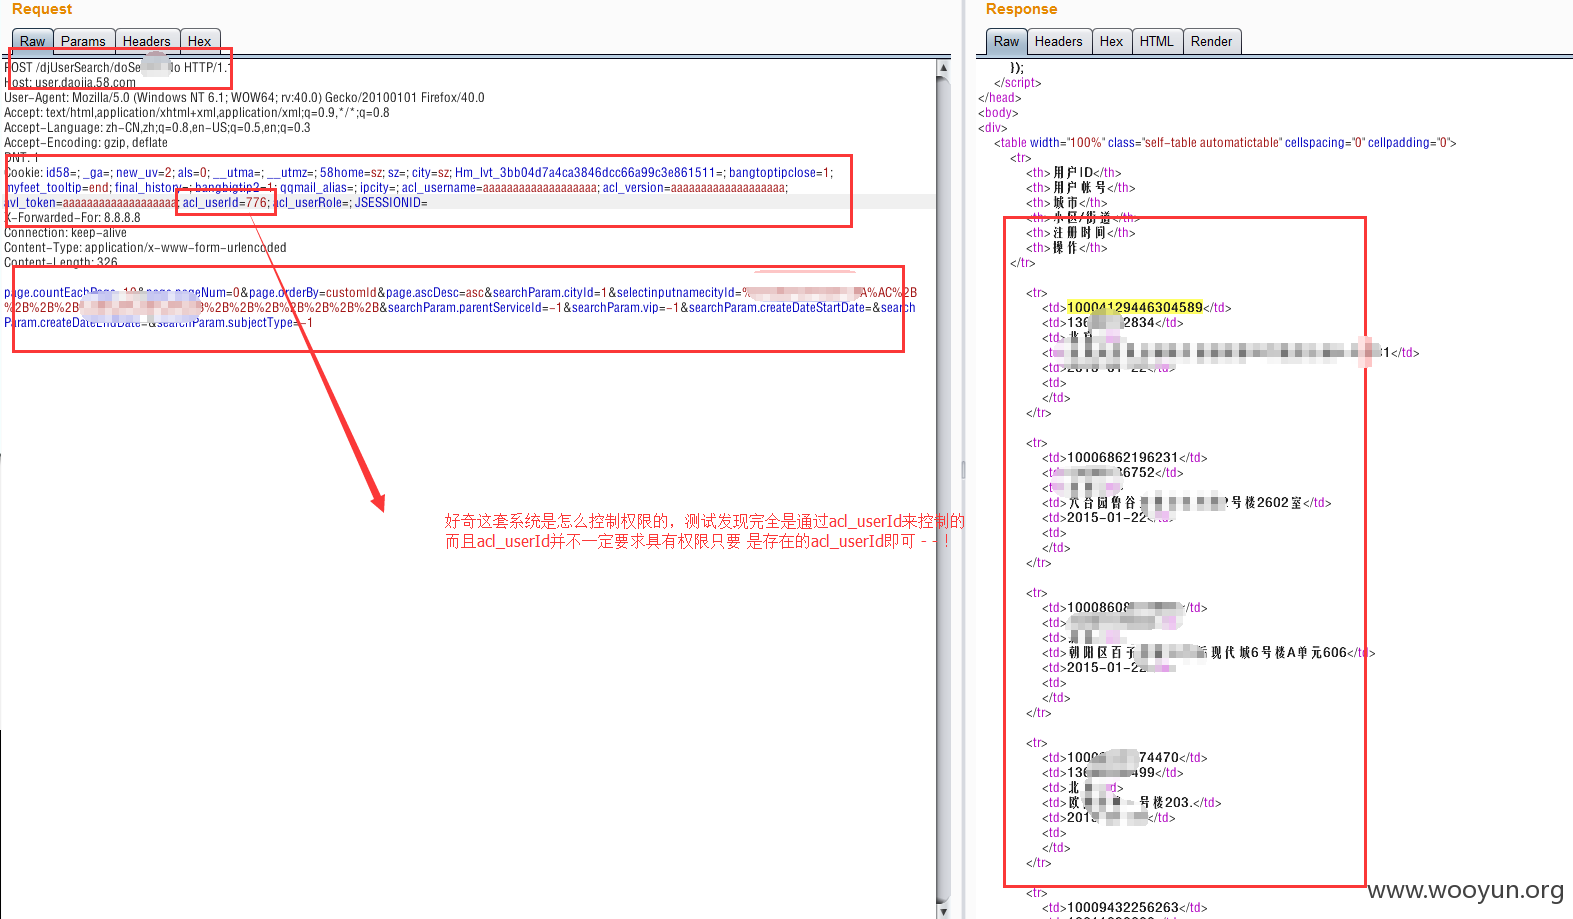Click the X-Forwarded-For: 8.8.8.8 header
1573x919 pixels.
click(x=72, y=218)
